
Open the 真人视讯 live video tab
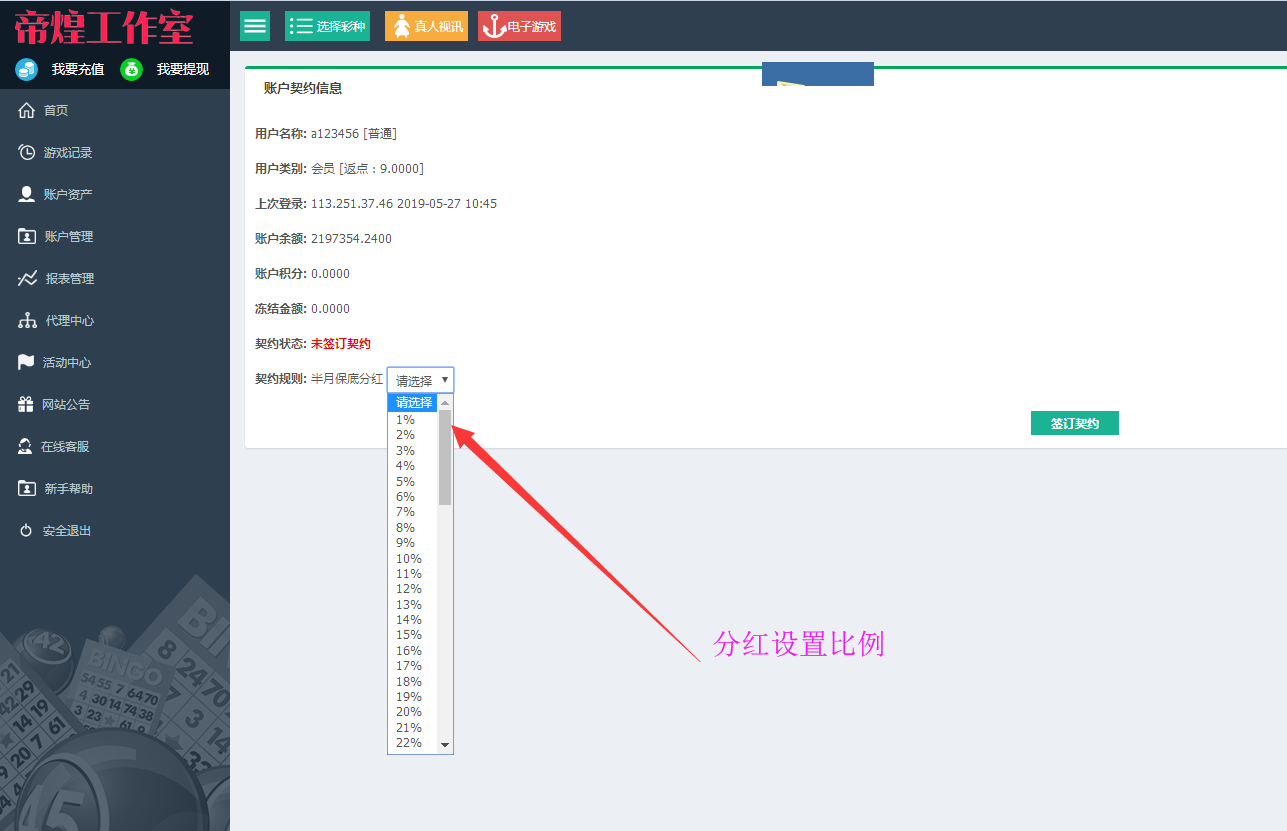pyautogui.click(x=426, y=26)
